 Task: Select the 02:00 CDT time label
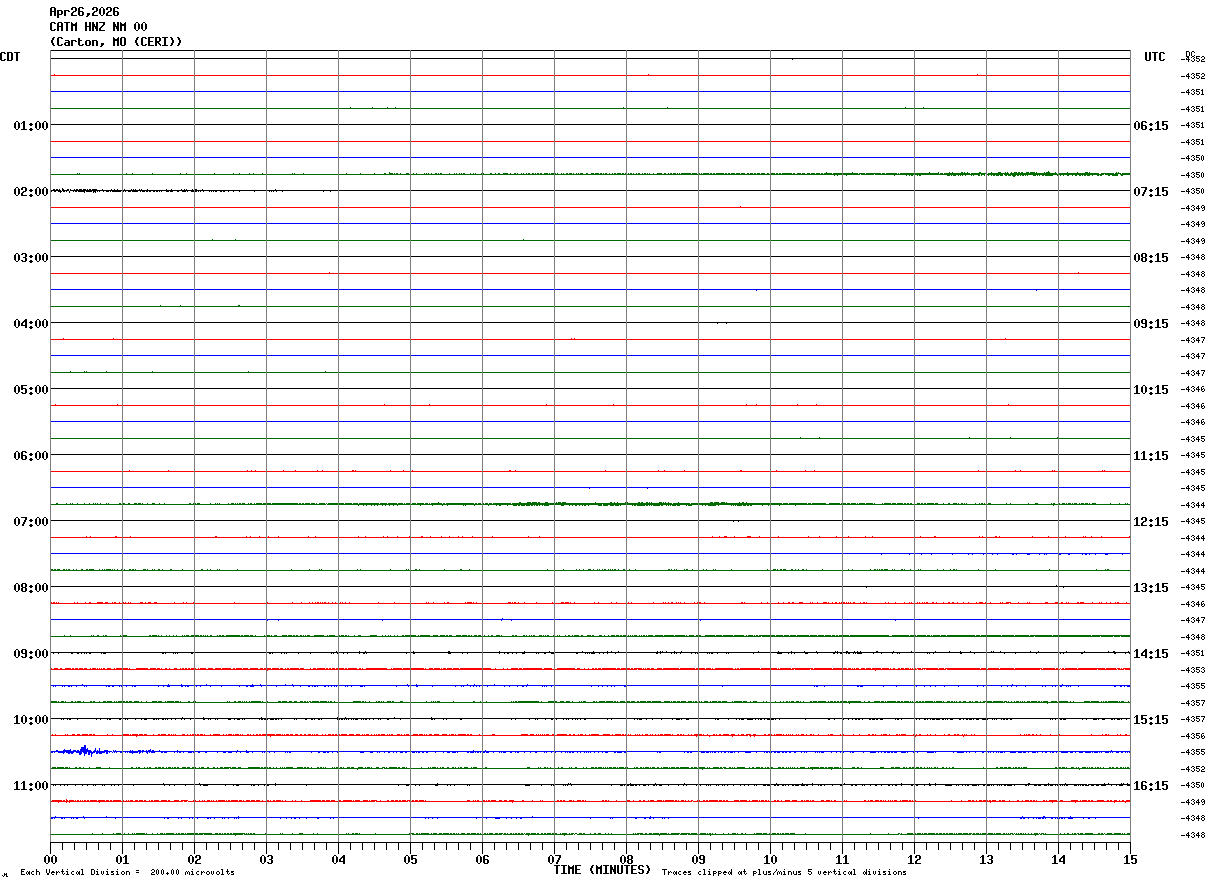31,191
